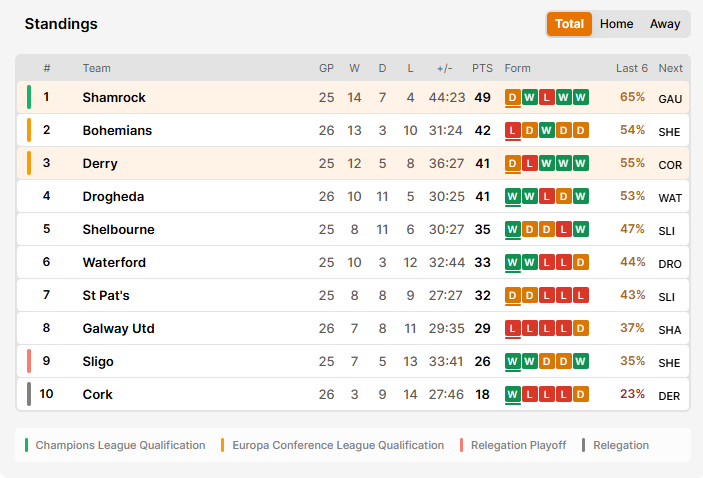Click Shamrock's first form badge D
Viewport: 703px width, 478px height.
pyautogui.click(x=513, y=97)
